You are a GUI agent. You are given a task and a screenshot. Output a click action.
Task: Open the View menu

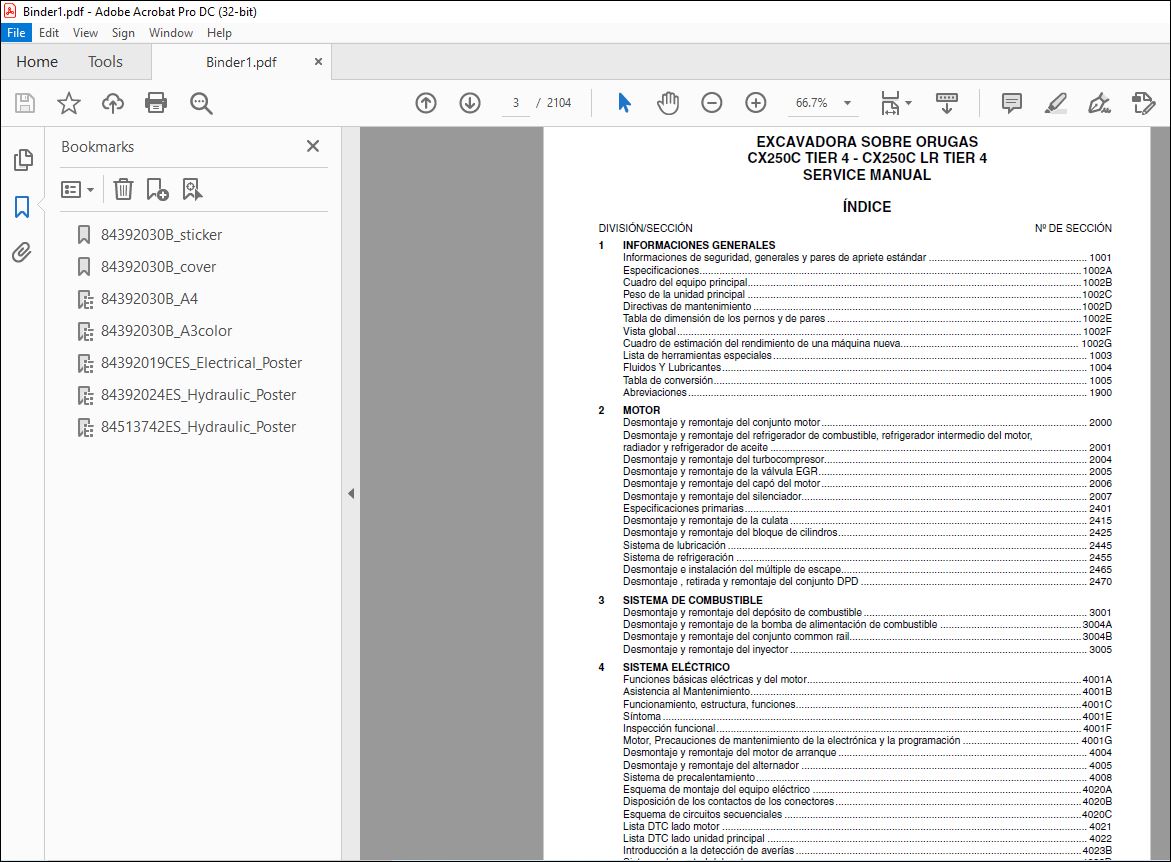(x=85, y=33)
